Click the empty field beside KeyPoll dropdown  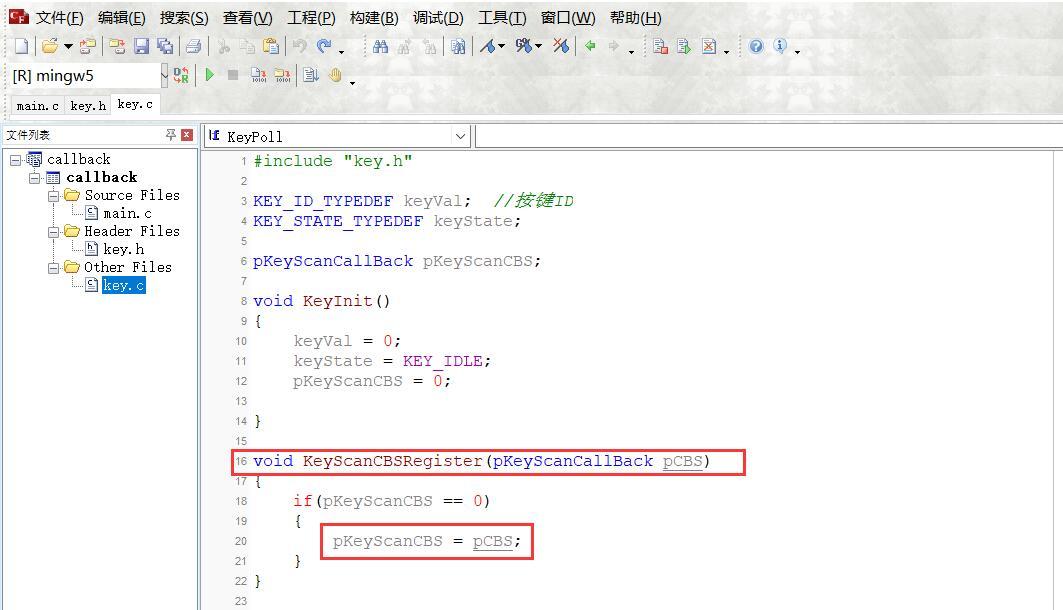769,136
